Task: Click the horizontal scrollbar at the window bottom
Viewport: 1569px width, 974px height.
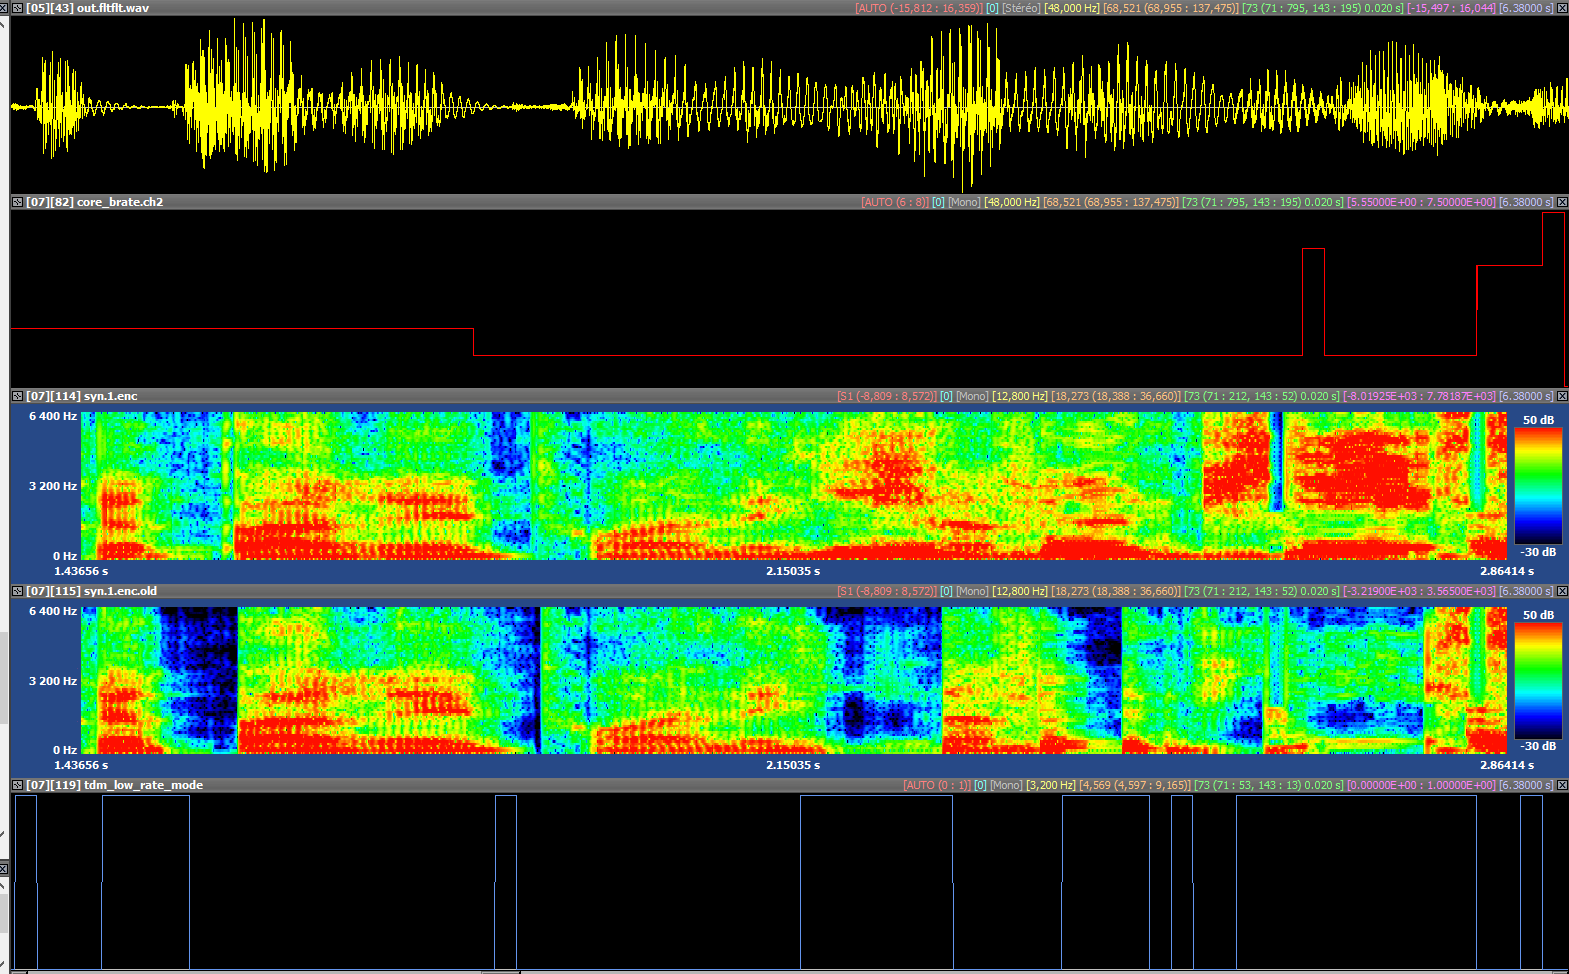Action: coord(500,971)
